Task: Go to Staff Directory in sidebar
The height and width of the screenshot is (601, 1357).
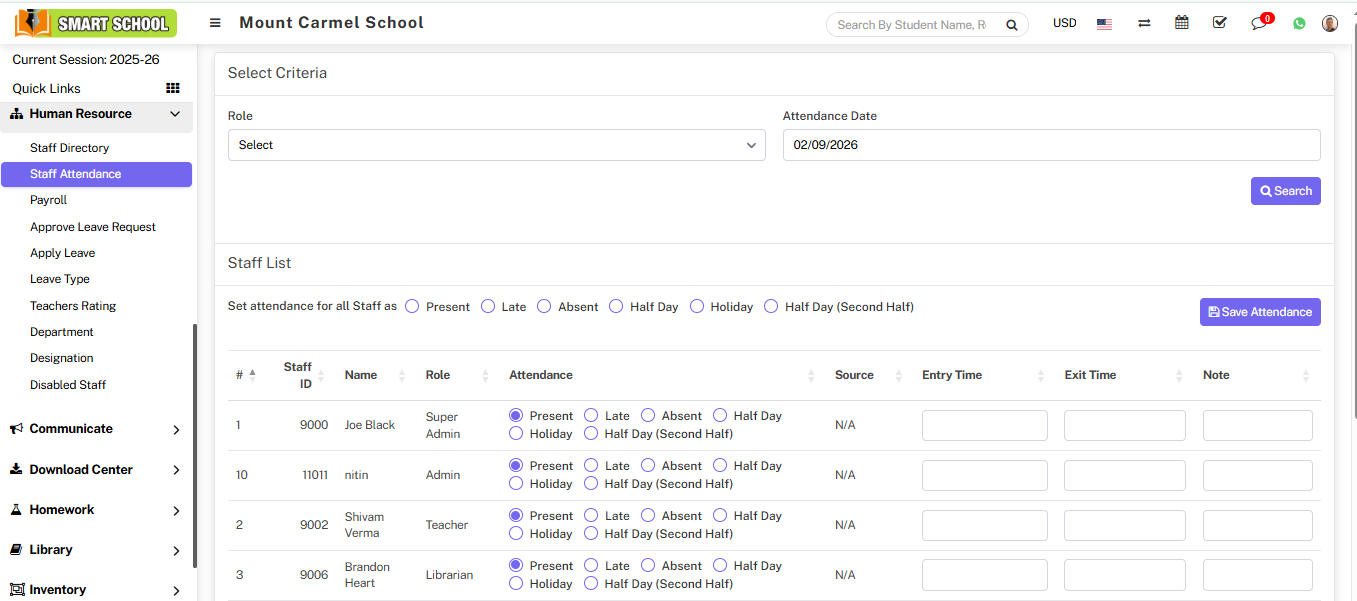Action: (x=69, y=148)
